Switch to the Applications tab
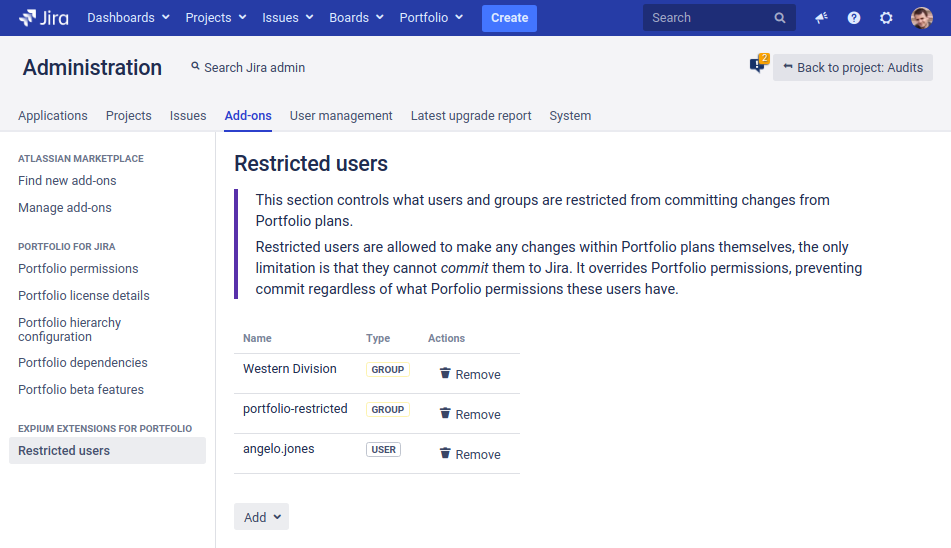The width and height of the screenshot is (951, 548). pyautogui.click(x=53, y=116)
